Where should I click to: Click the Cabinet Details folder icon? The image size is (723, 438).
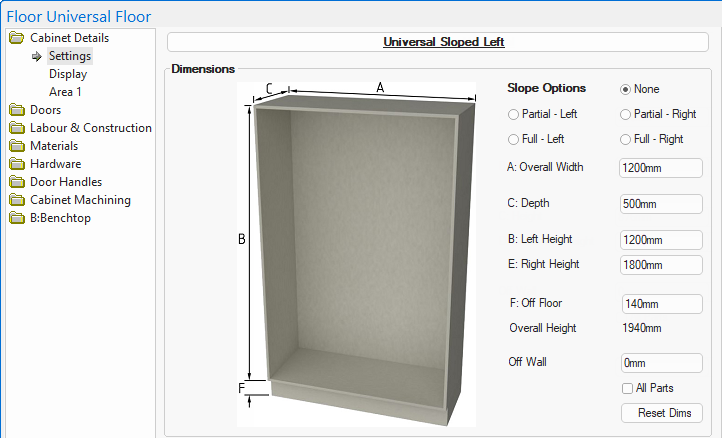[17, 38]
